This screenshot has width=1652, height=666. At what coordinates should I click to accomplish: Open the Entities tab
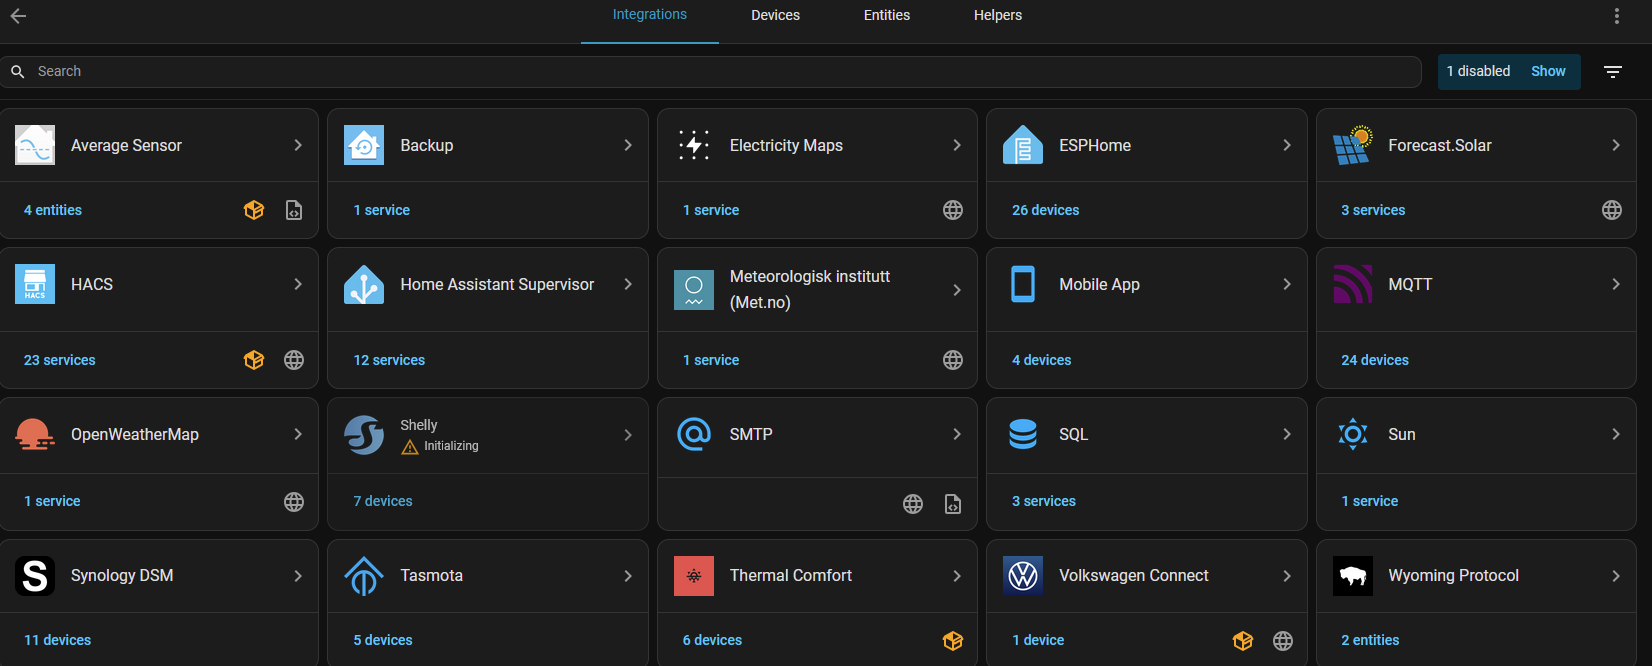tap(886, 15)
